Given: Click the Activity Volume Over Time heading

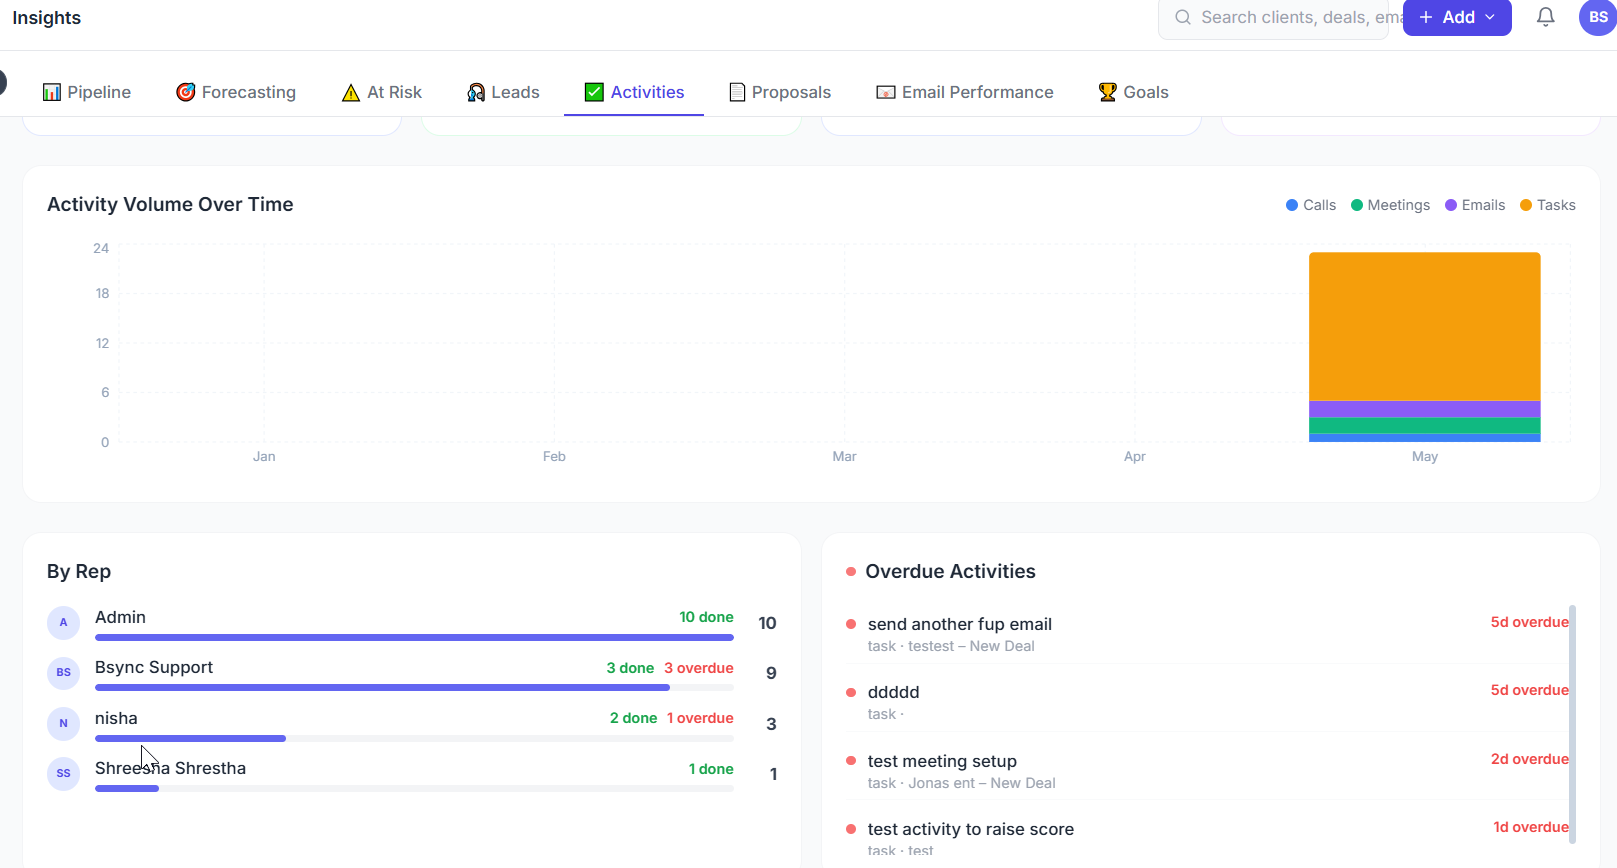Looking at the screenshot, I should [170, 204].
